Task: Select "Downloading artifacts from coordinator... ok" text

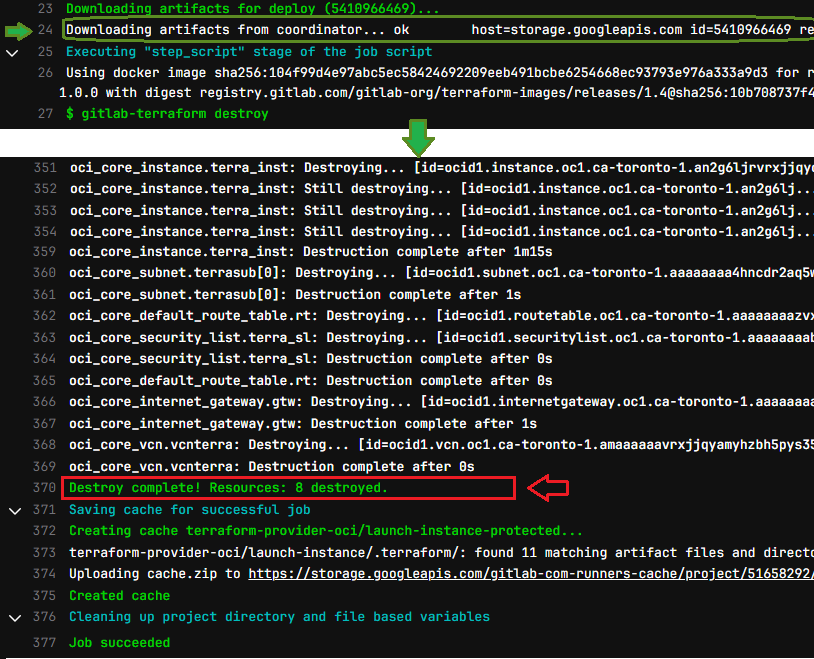Action: click(238, 30)
